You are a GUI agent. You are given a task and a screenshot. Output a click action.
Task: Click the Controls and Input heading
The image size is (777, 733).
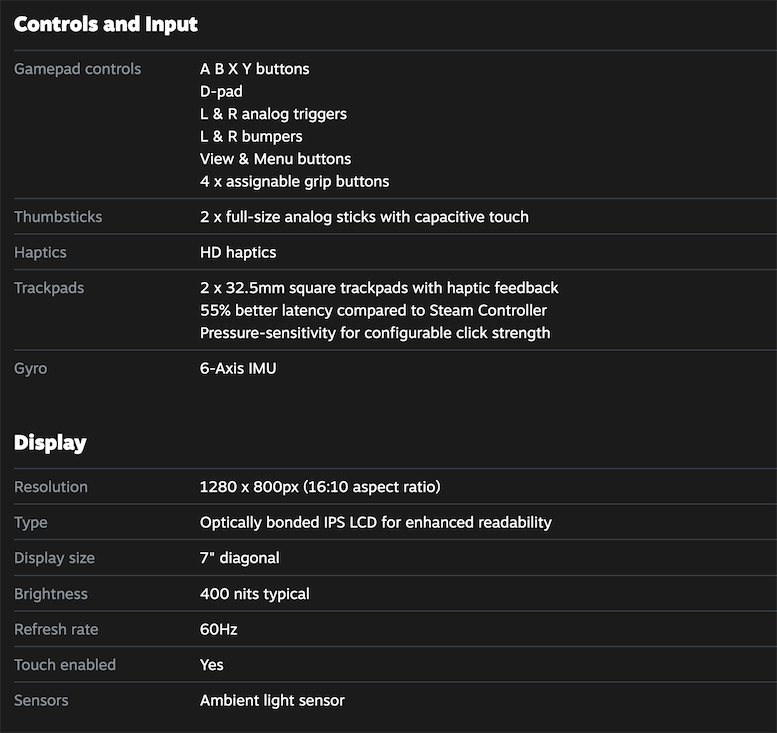pos(106,24)
